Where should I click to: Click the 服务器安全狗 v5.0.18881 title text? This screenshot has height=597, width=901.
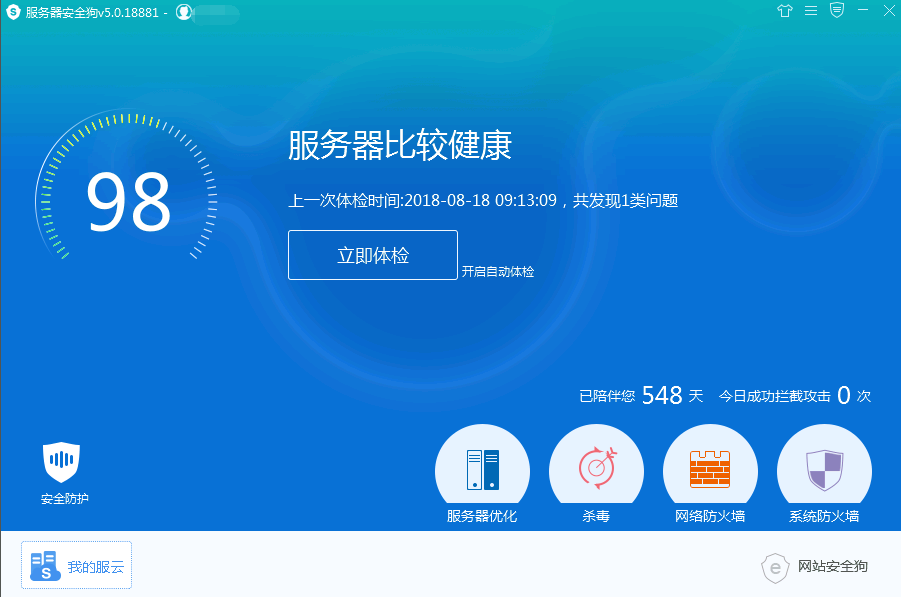pos(92,13)
